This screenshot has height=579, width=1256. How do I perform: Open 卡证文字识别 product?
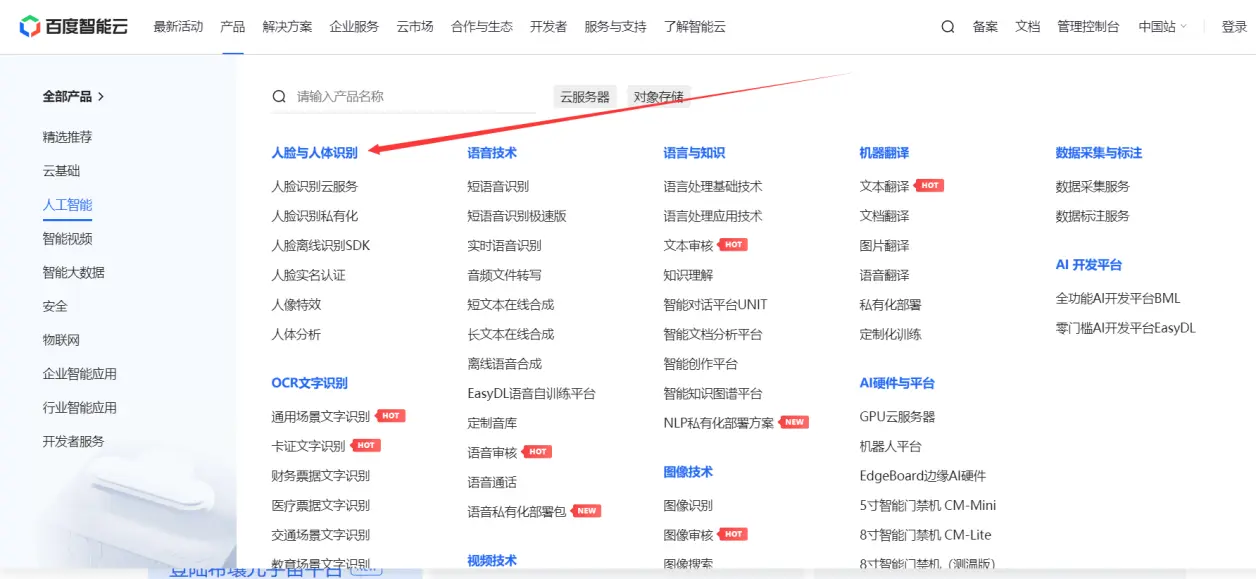click(x=308, y=446)
